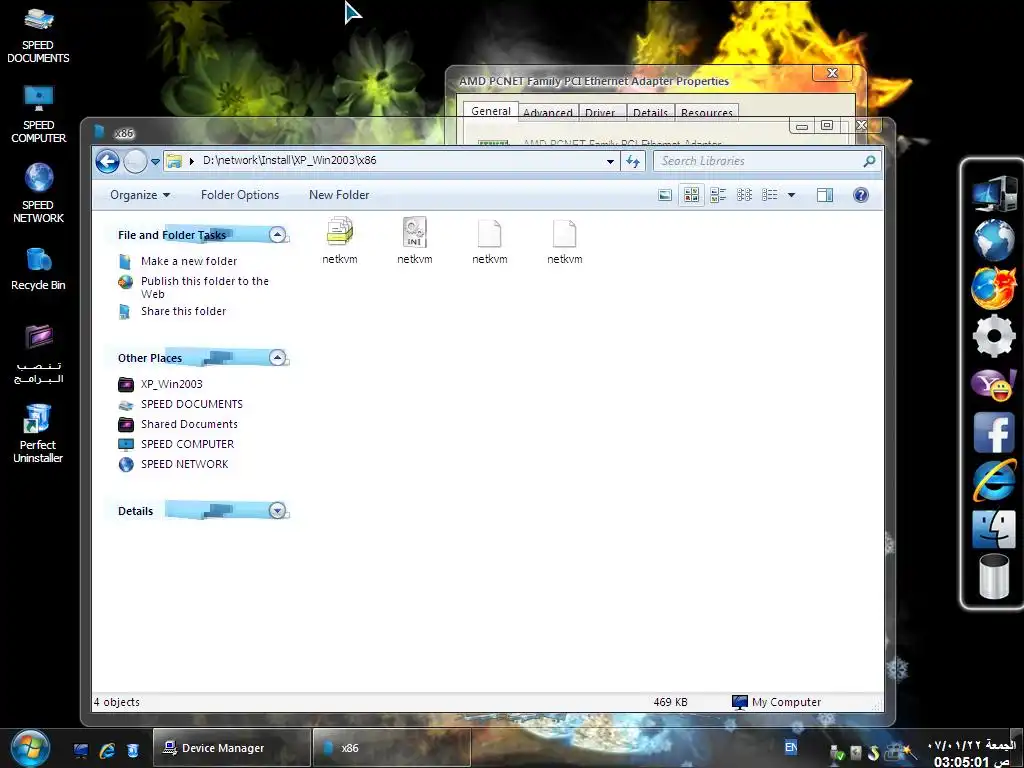This screenshot has height=768, width=1024.
Task: Click the Search Libraries field
Action: pyautogui.click(x=758, y=161)
